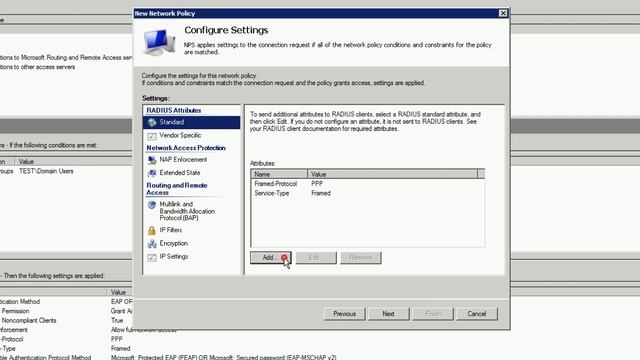Click the IP Filters padlock icon

click(152, 231)
